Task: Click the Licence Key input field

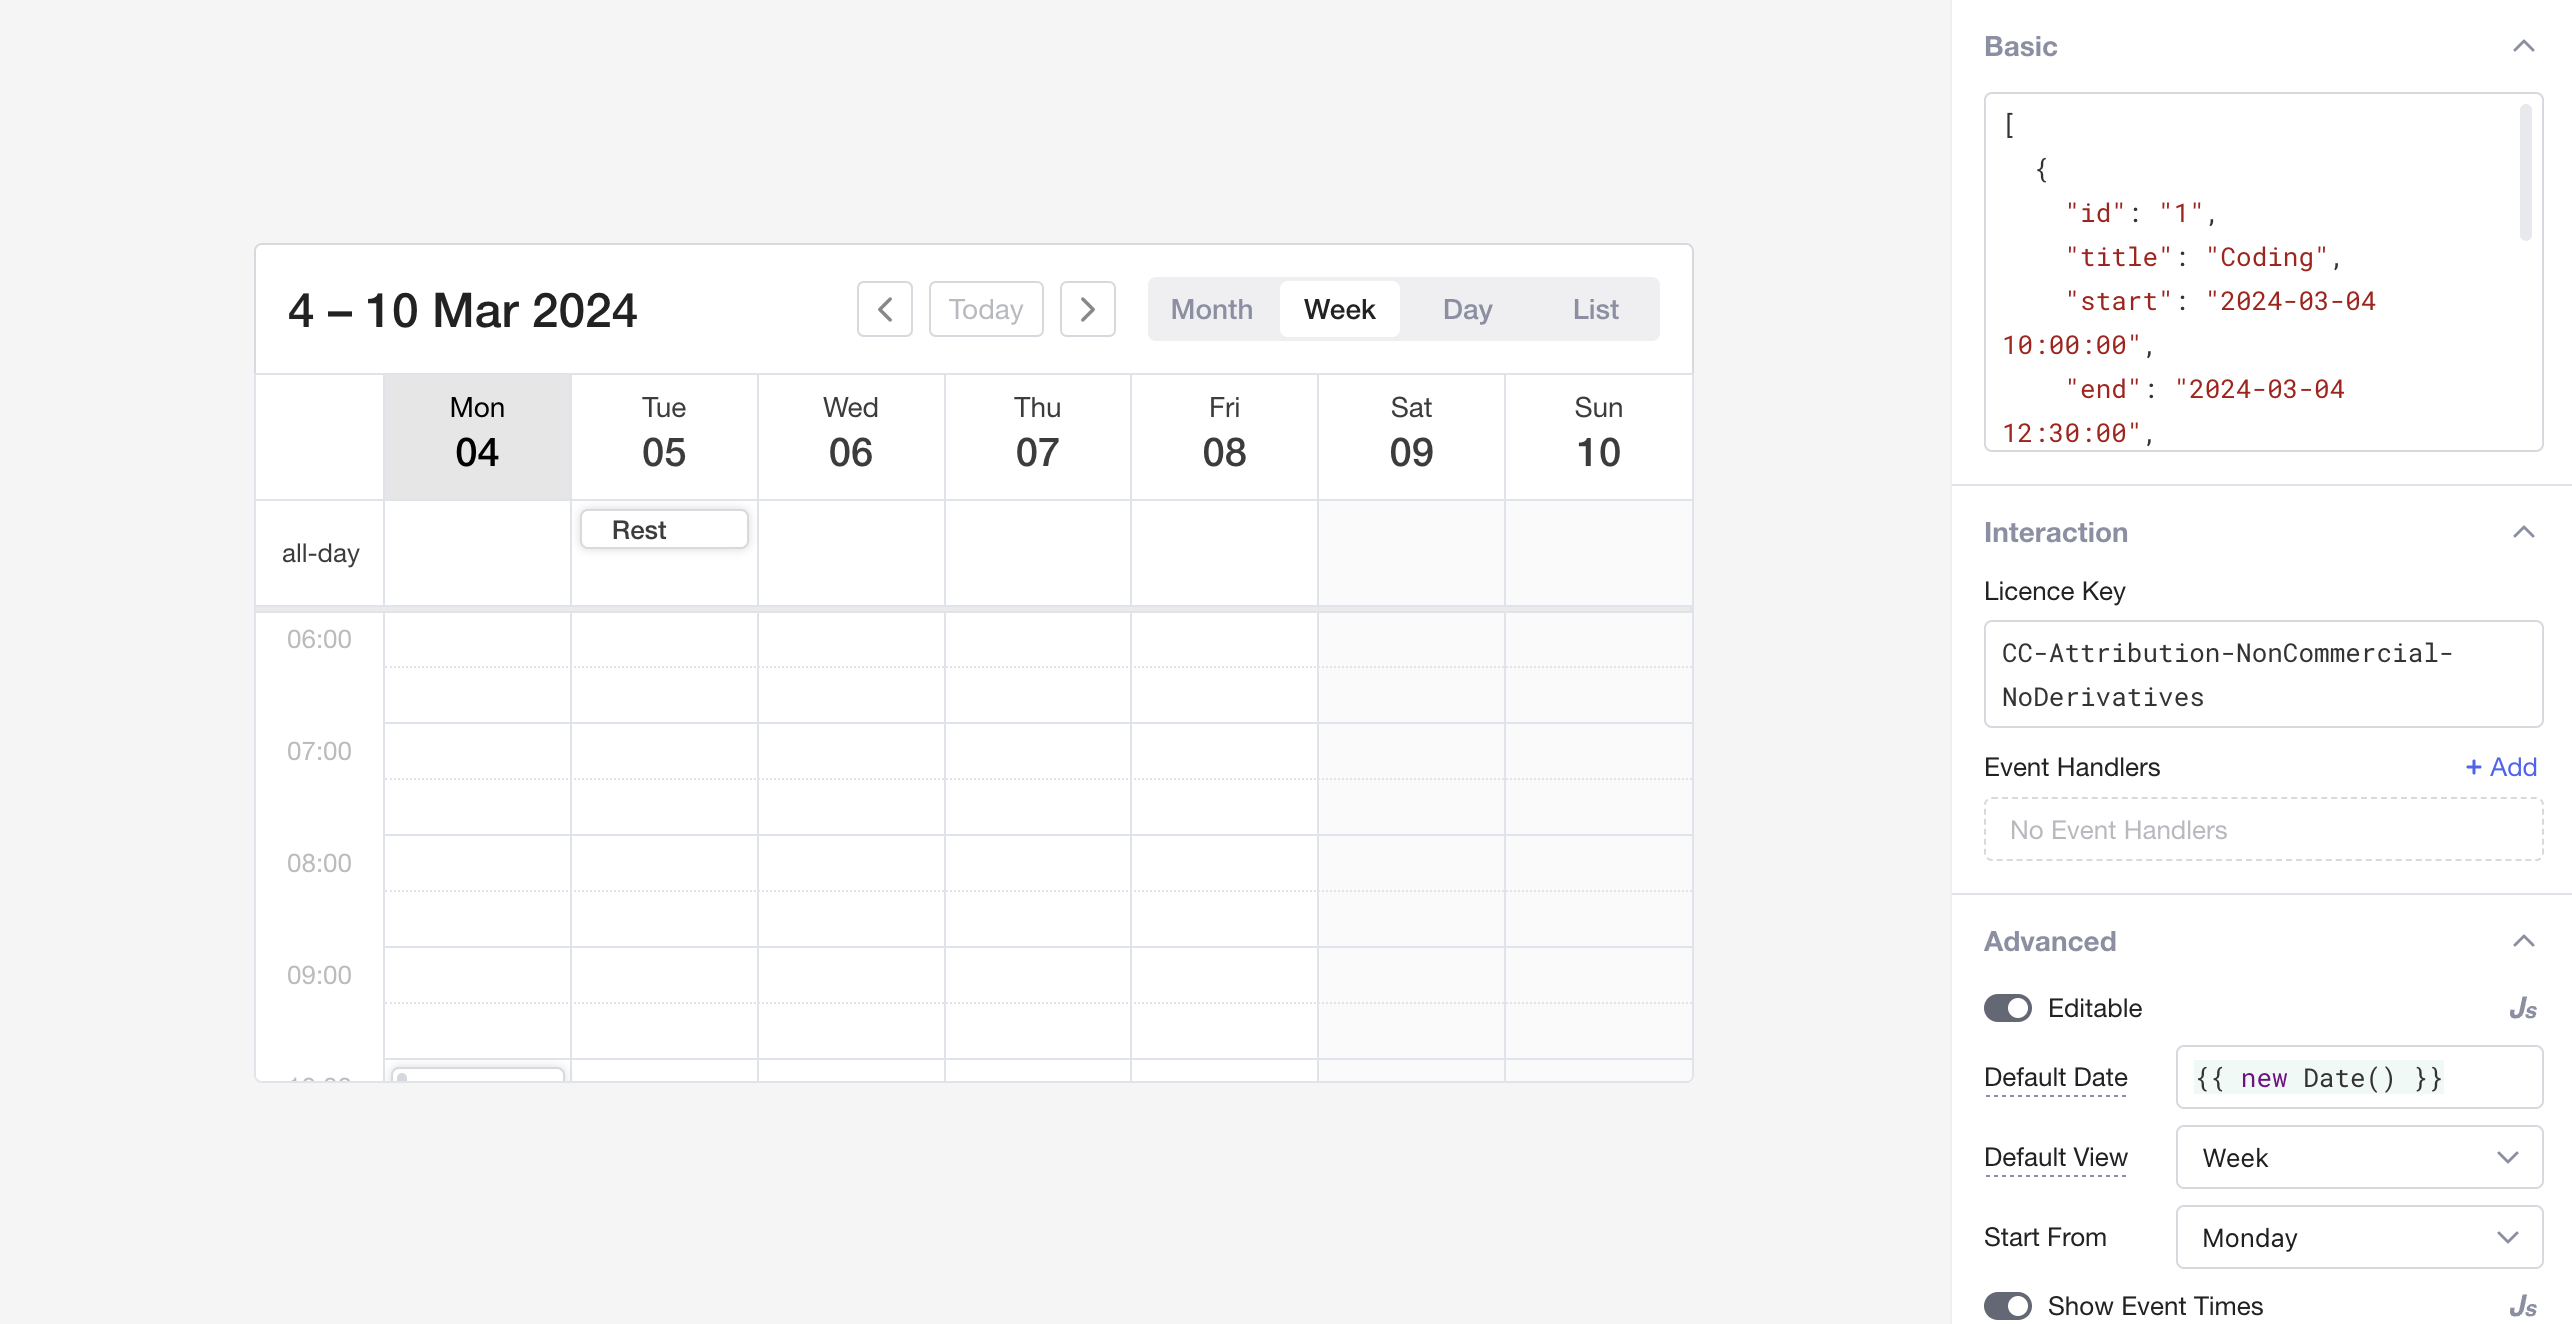Action: (2263, 674)
